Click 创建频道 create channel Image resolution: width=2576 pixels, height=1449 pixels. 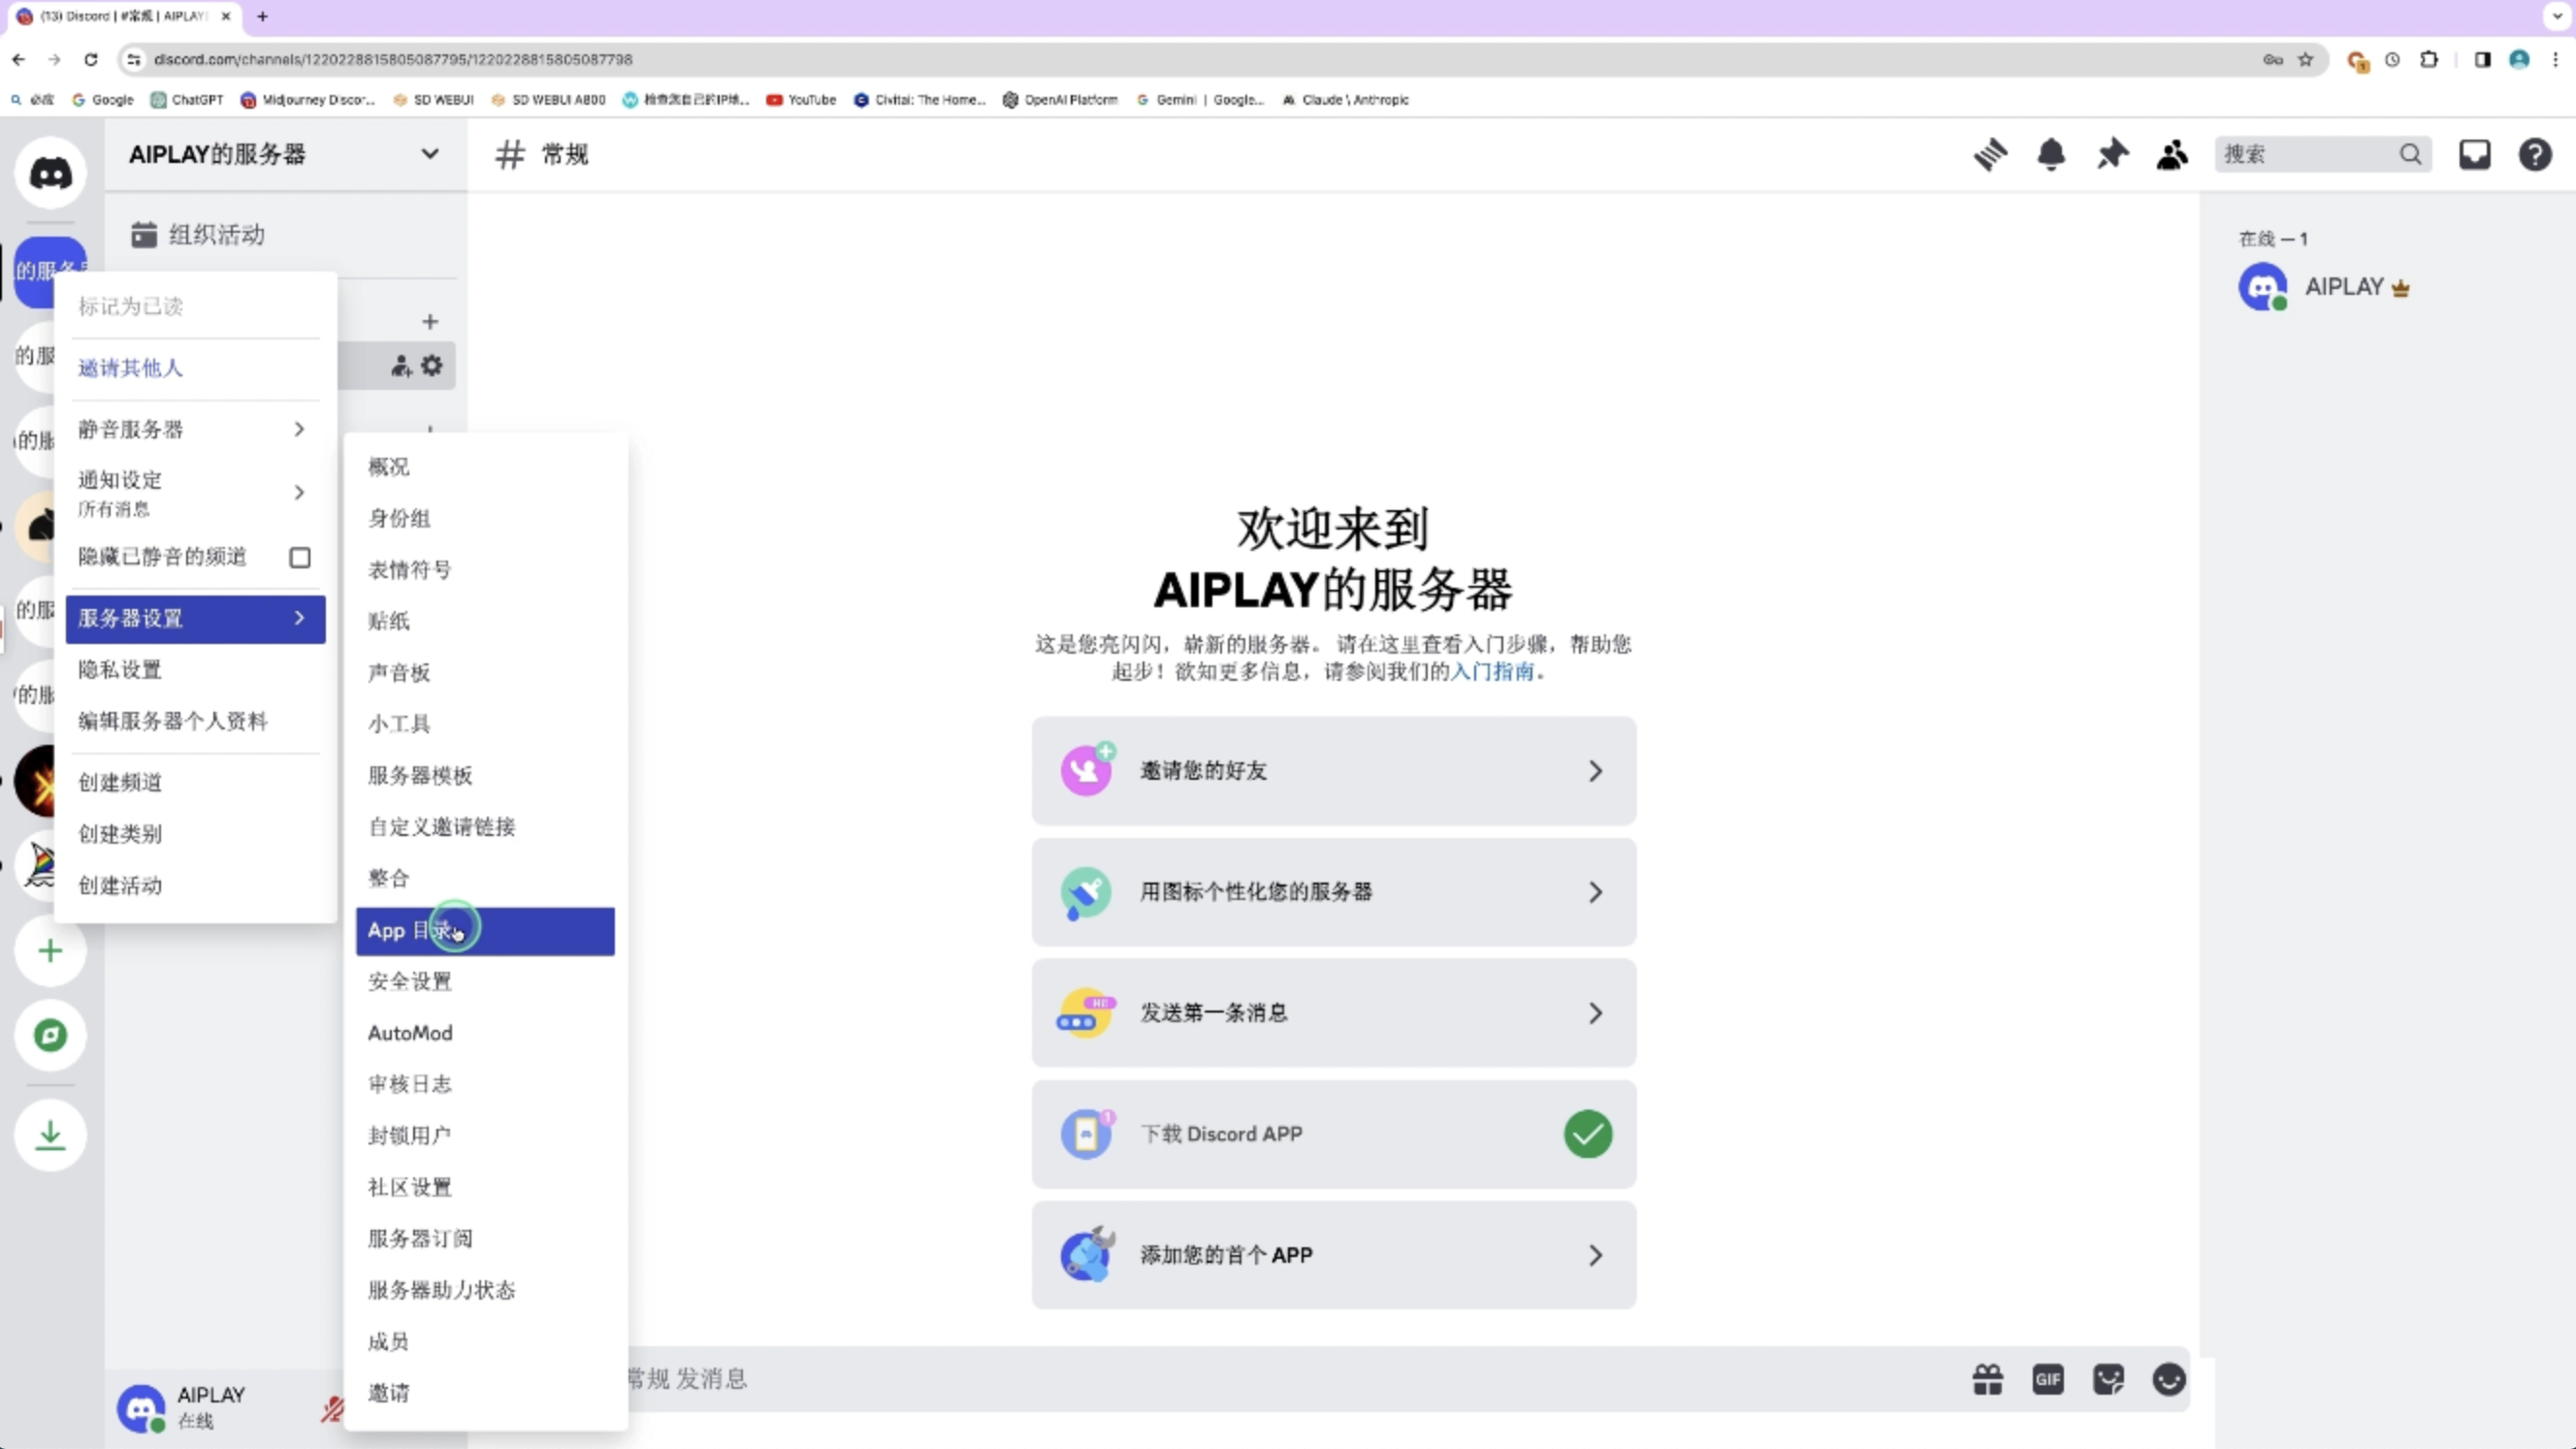coord(195,783)
